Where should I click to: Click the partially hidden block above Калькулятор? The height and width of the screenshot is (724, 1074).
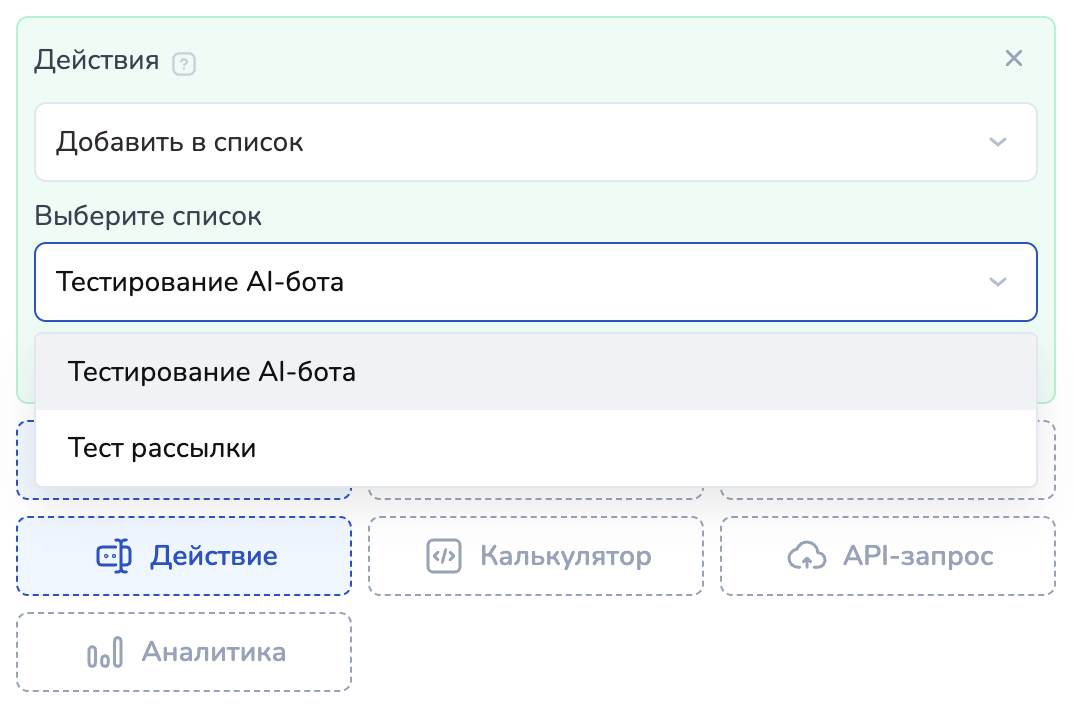point(536,493)
